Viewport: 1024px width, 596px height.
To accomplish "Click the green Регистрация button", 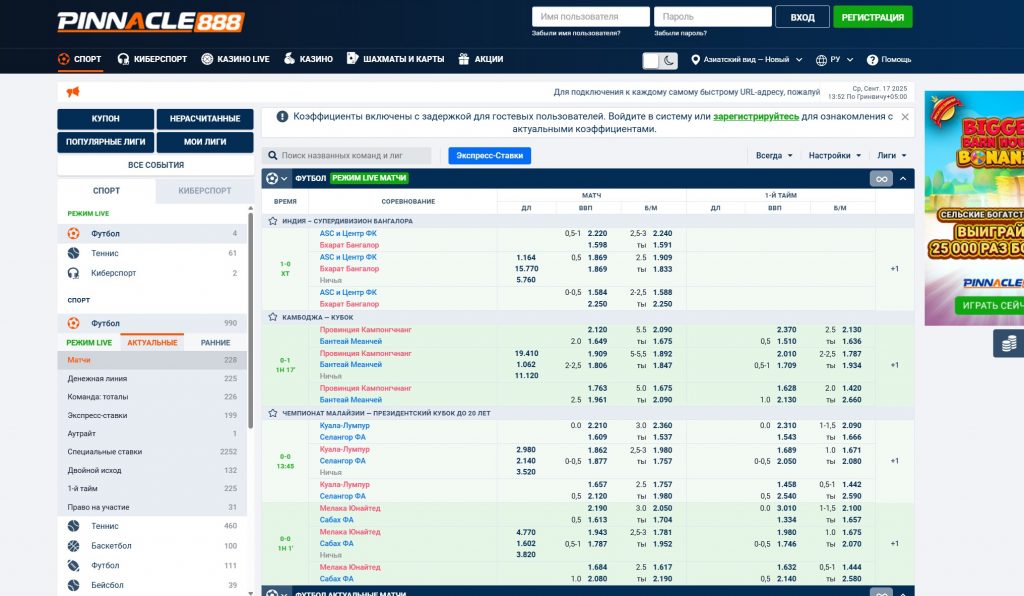I will pyautogui.click(x=872, y=17).
